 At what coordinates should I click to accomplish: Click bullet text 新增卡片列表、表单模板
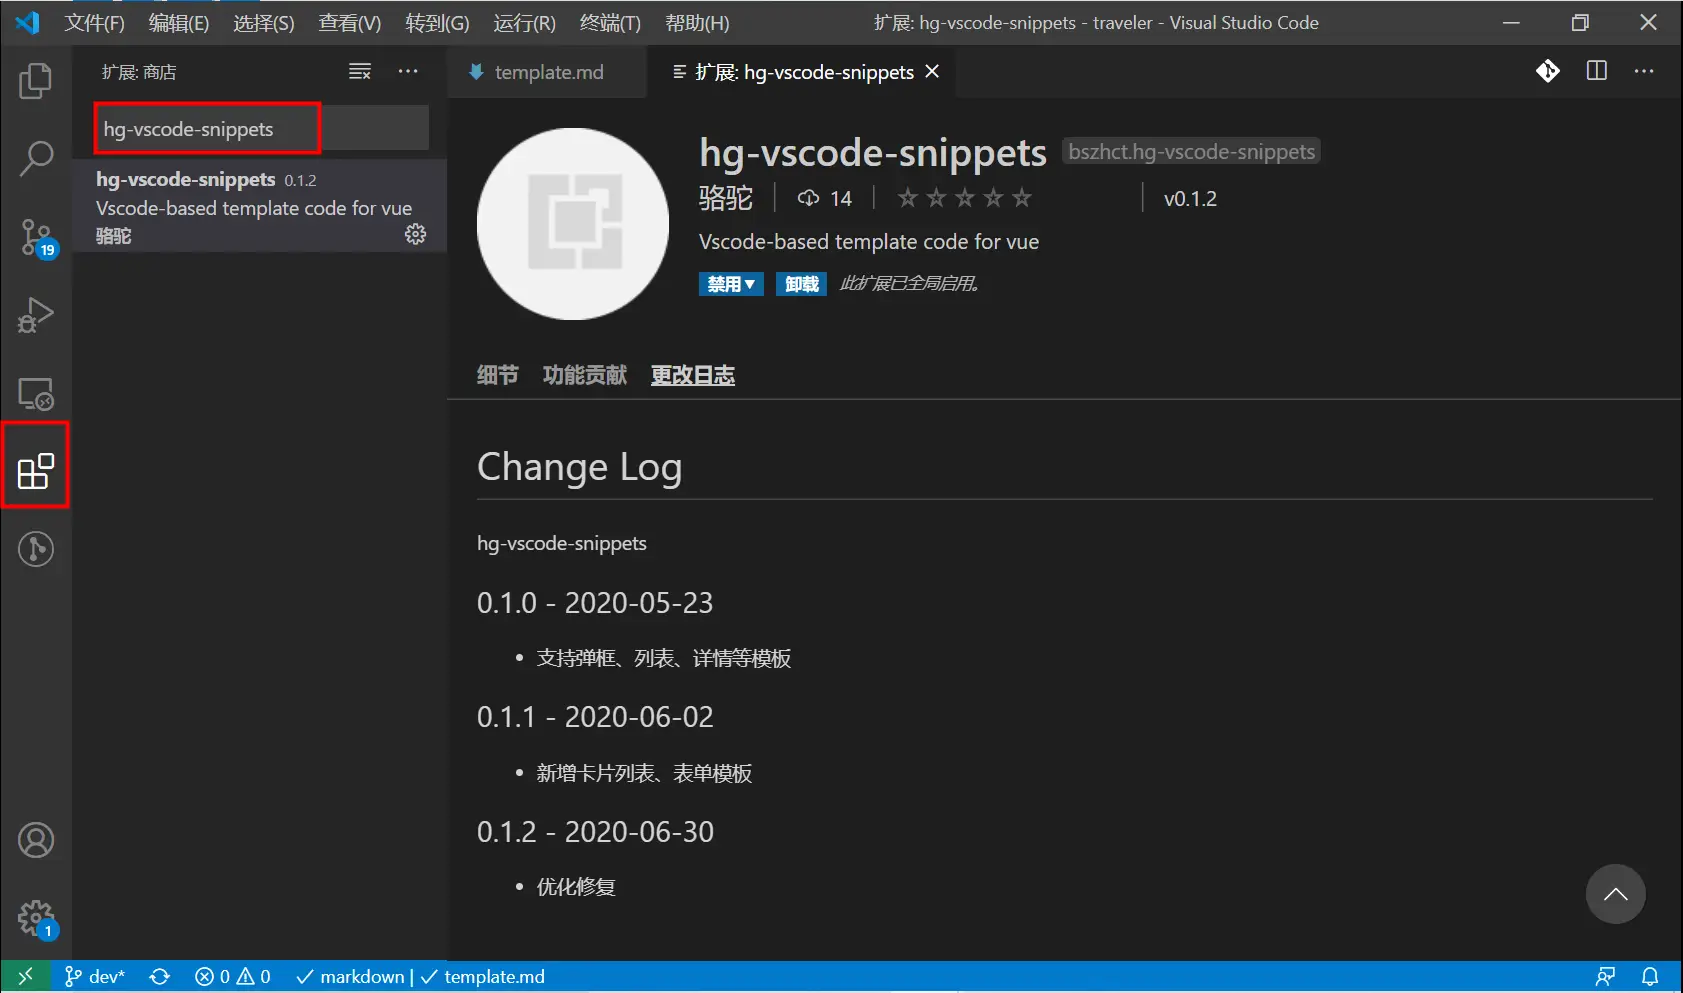point(644,773)
